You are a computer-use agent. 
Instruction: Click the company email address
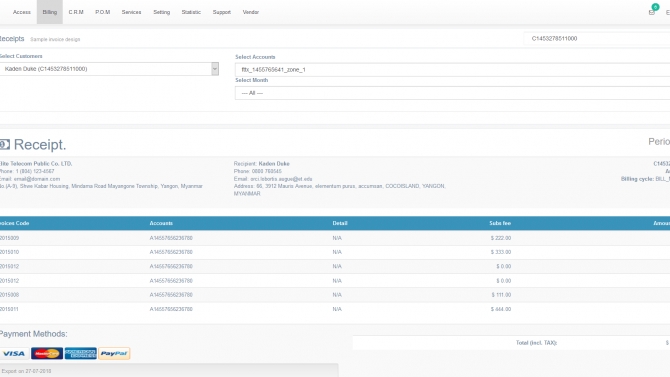pyautogui.click(x=37, y=179)
